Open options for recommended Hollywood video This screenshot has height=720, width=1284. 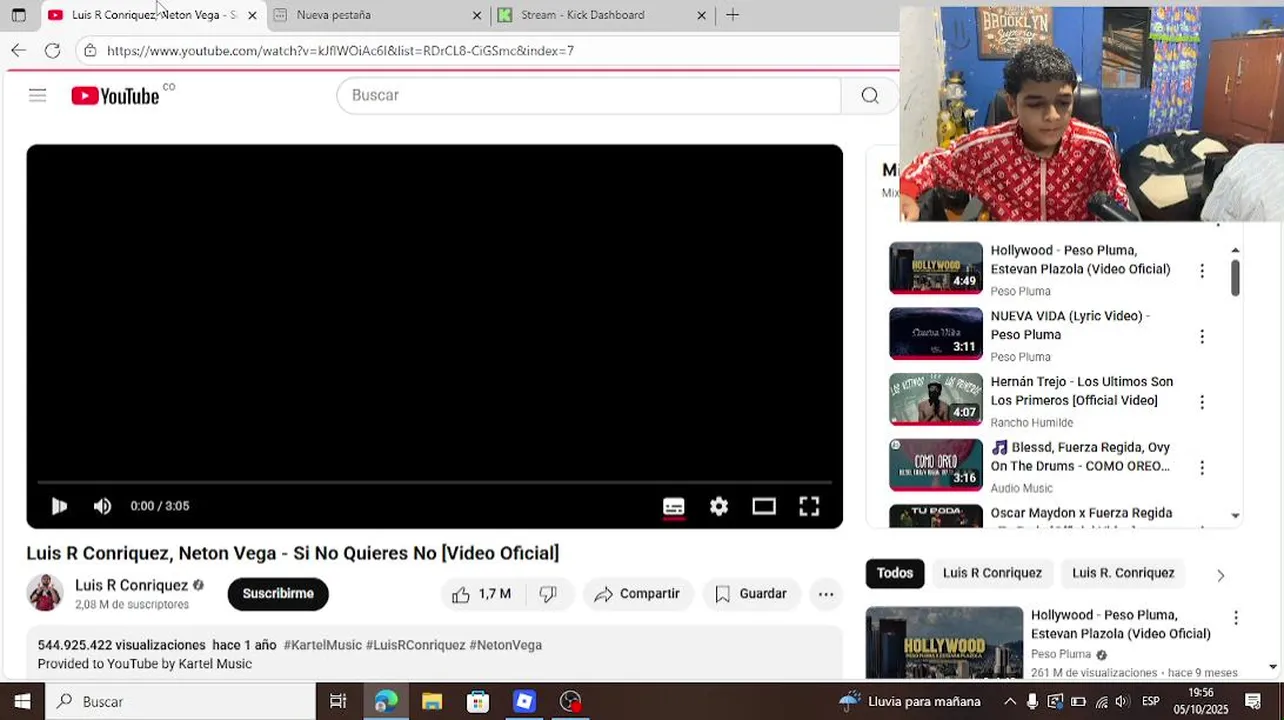[1235, 618]
